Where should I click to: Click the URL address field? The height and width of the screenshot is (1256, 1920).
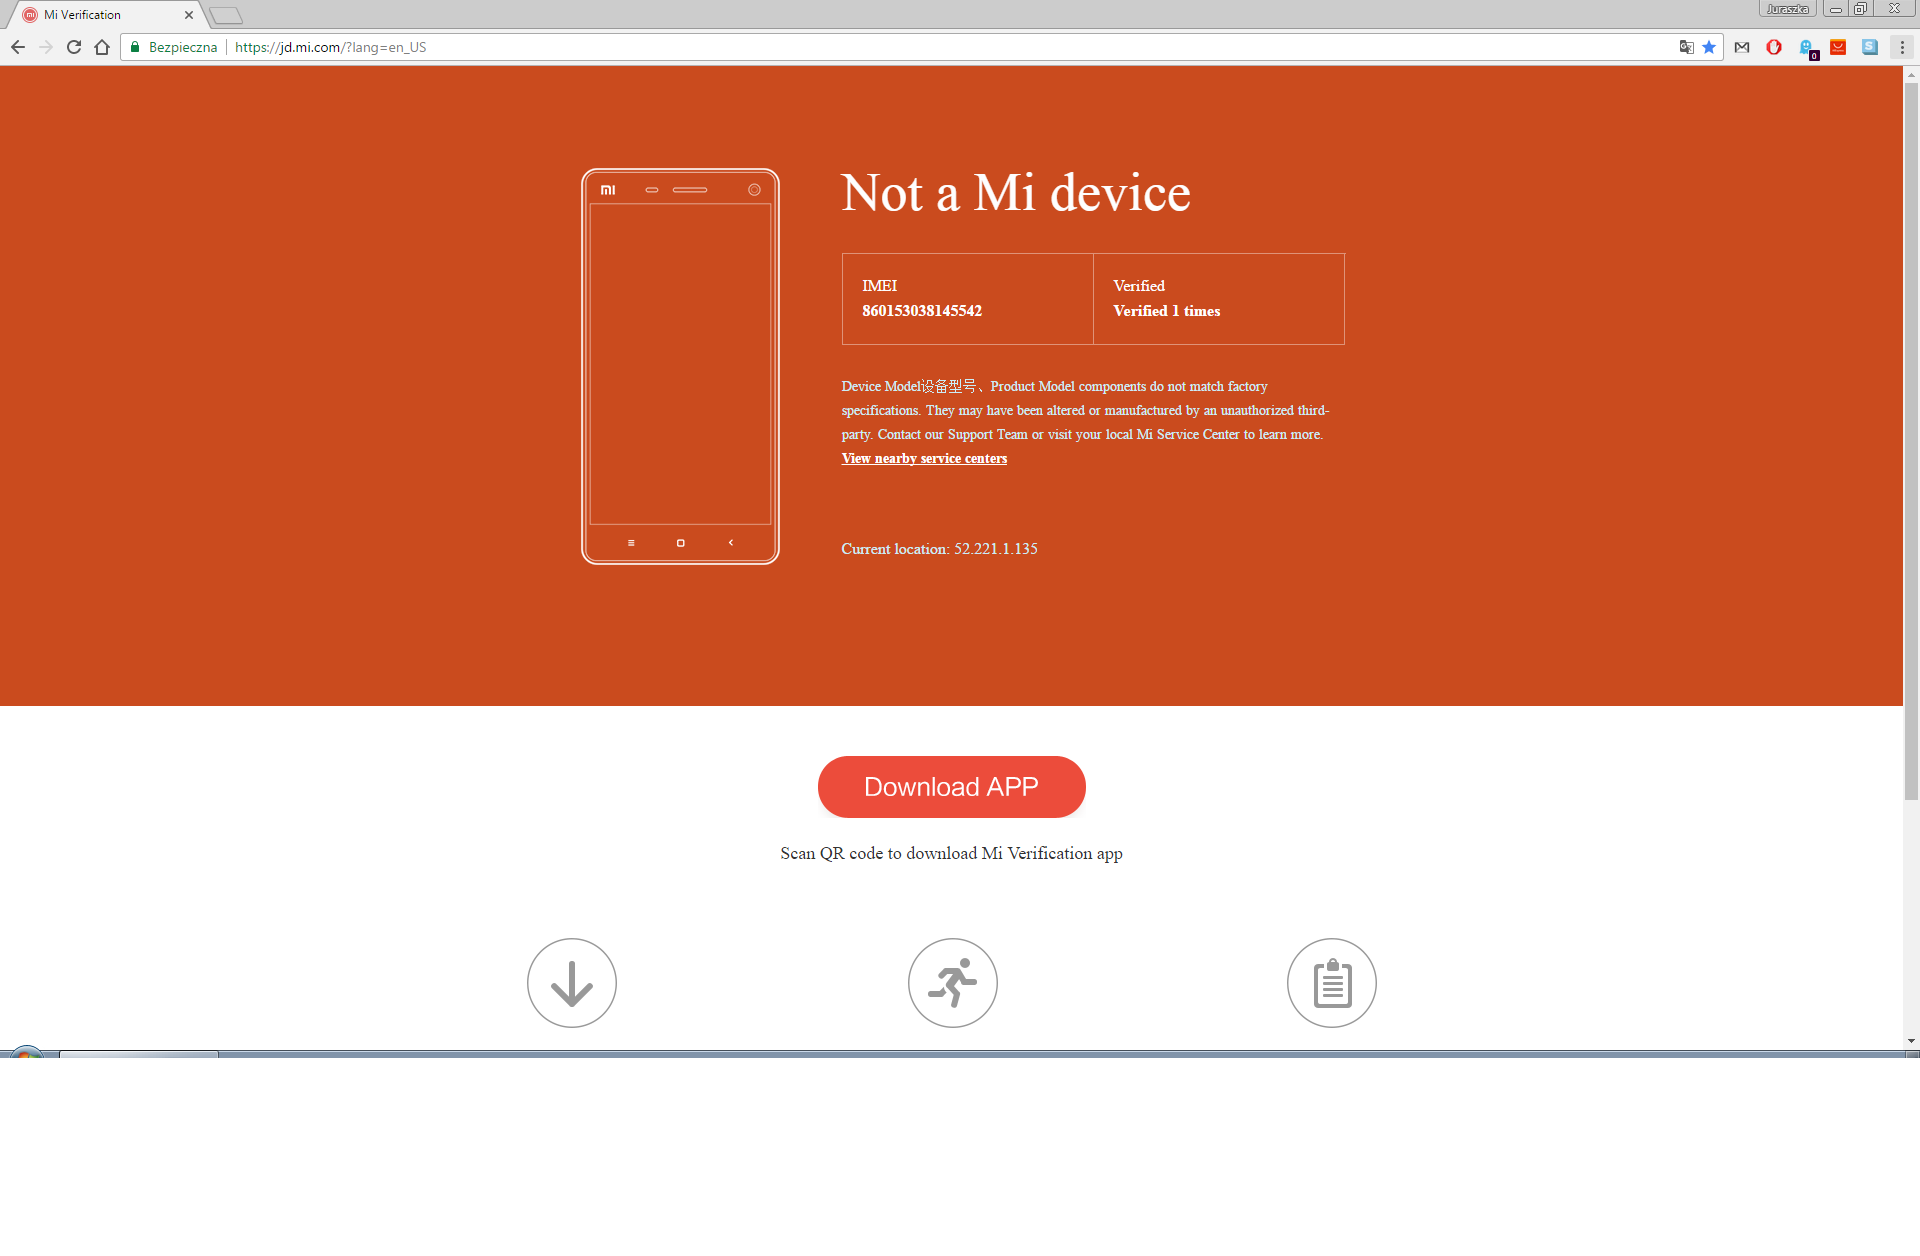click(900, 47)
